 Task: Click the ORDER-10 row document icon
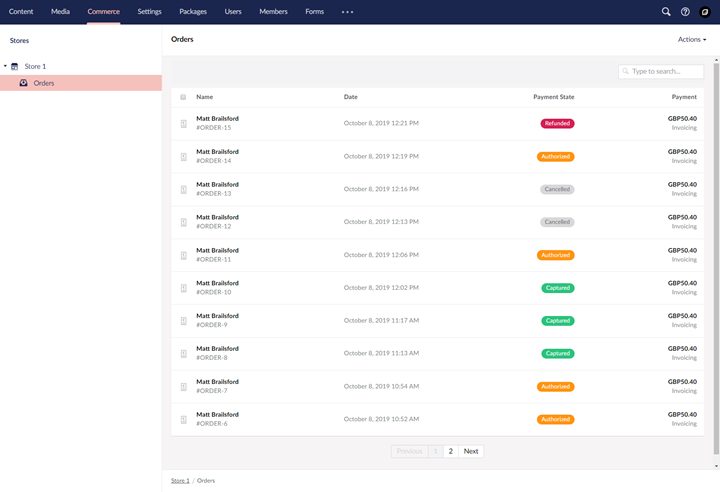(184, 288)
